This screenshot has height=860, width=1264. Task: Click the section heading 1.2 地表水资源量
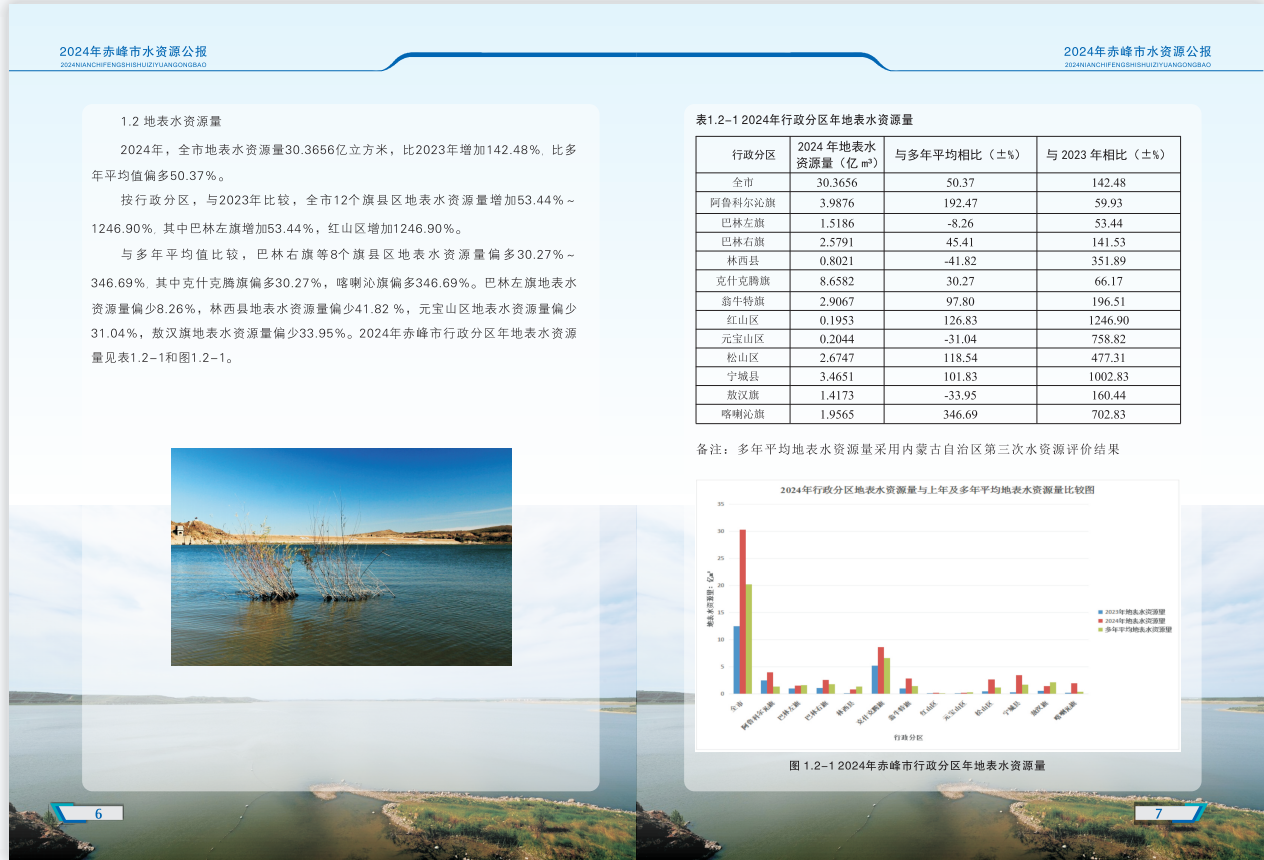coord(171,122)
